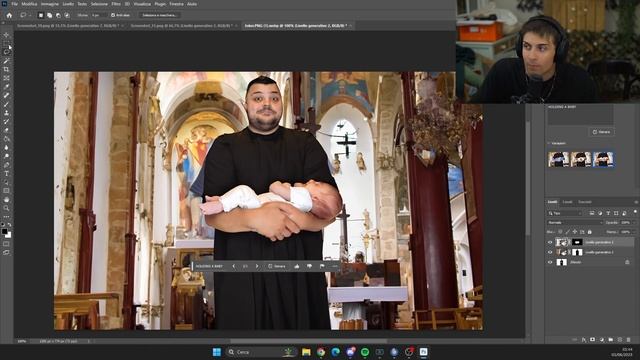The image size is (640, 360).
Task: Click the create new layer icon
Action: click(620, 340)
